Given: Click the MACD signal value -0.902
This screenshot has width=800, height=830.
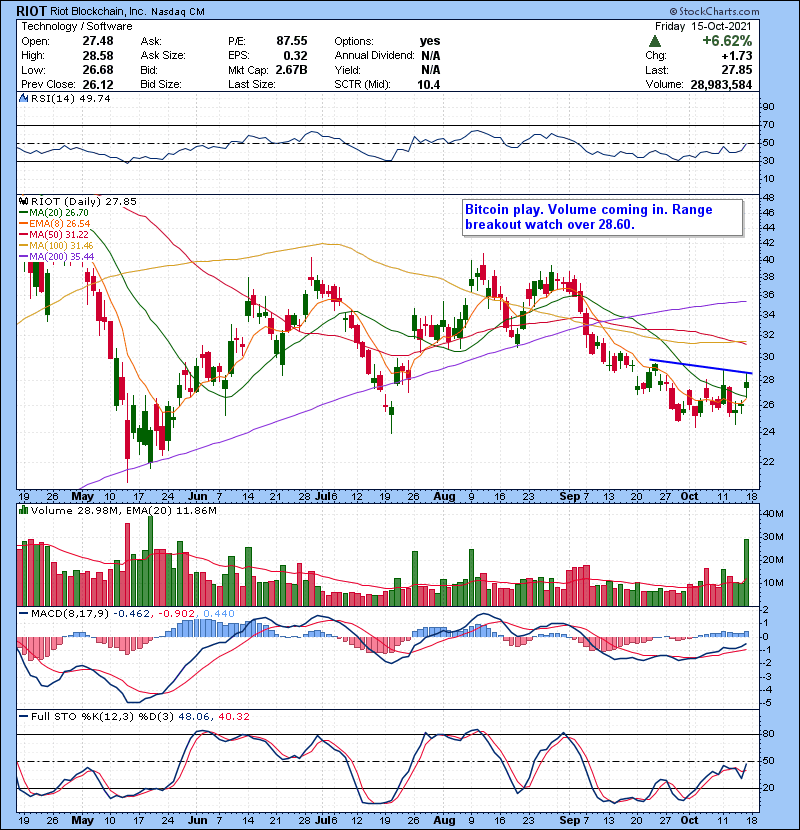Looking at the screenshot, I should (x=175, y=614).
